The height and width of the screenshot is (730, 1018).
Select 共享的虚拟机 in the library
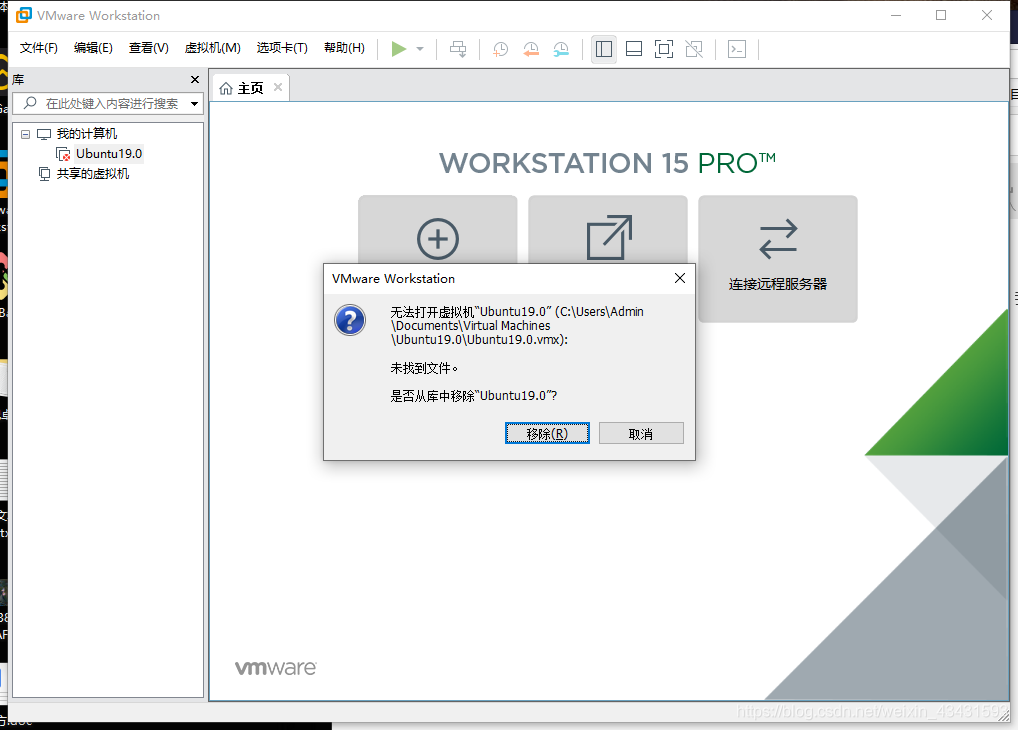(92, 174)
